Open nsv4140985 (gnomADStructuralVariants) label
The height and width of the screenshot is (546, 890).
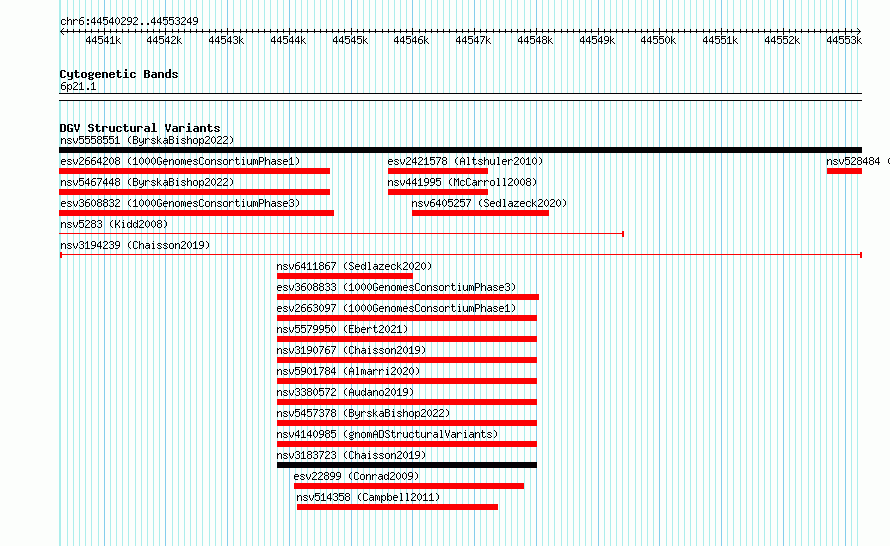point(387,434)
